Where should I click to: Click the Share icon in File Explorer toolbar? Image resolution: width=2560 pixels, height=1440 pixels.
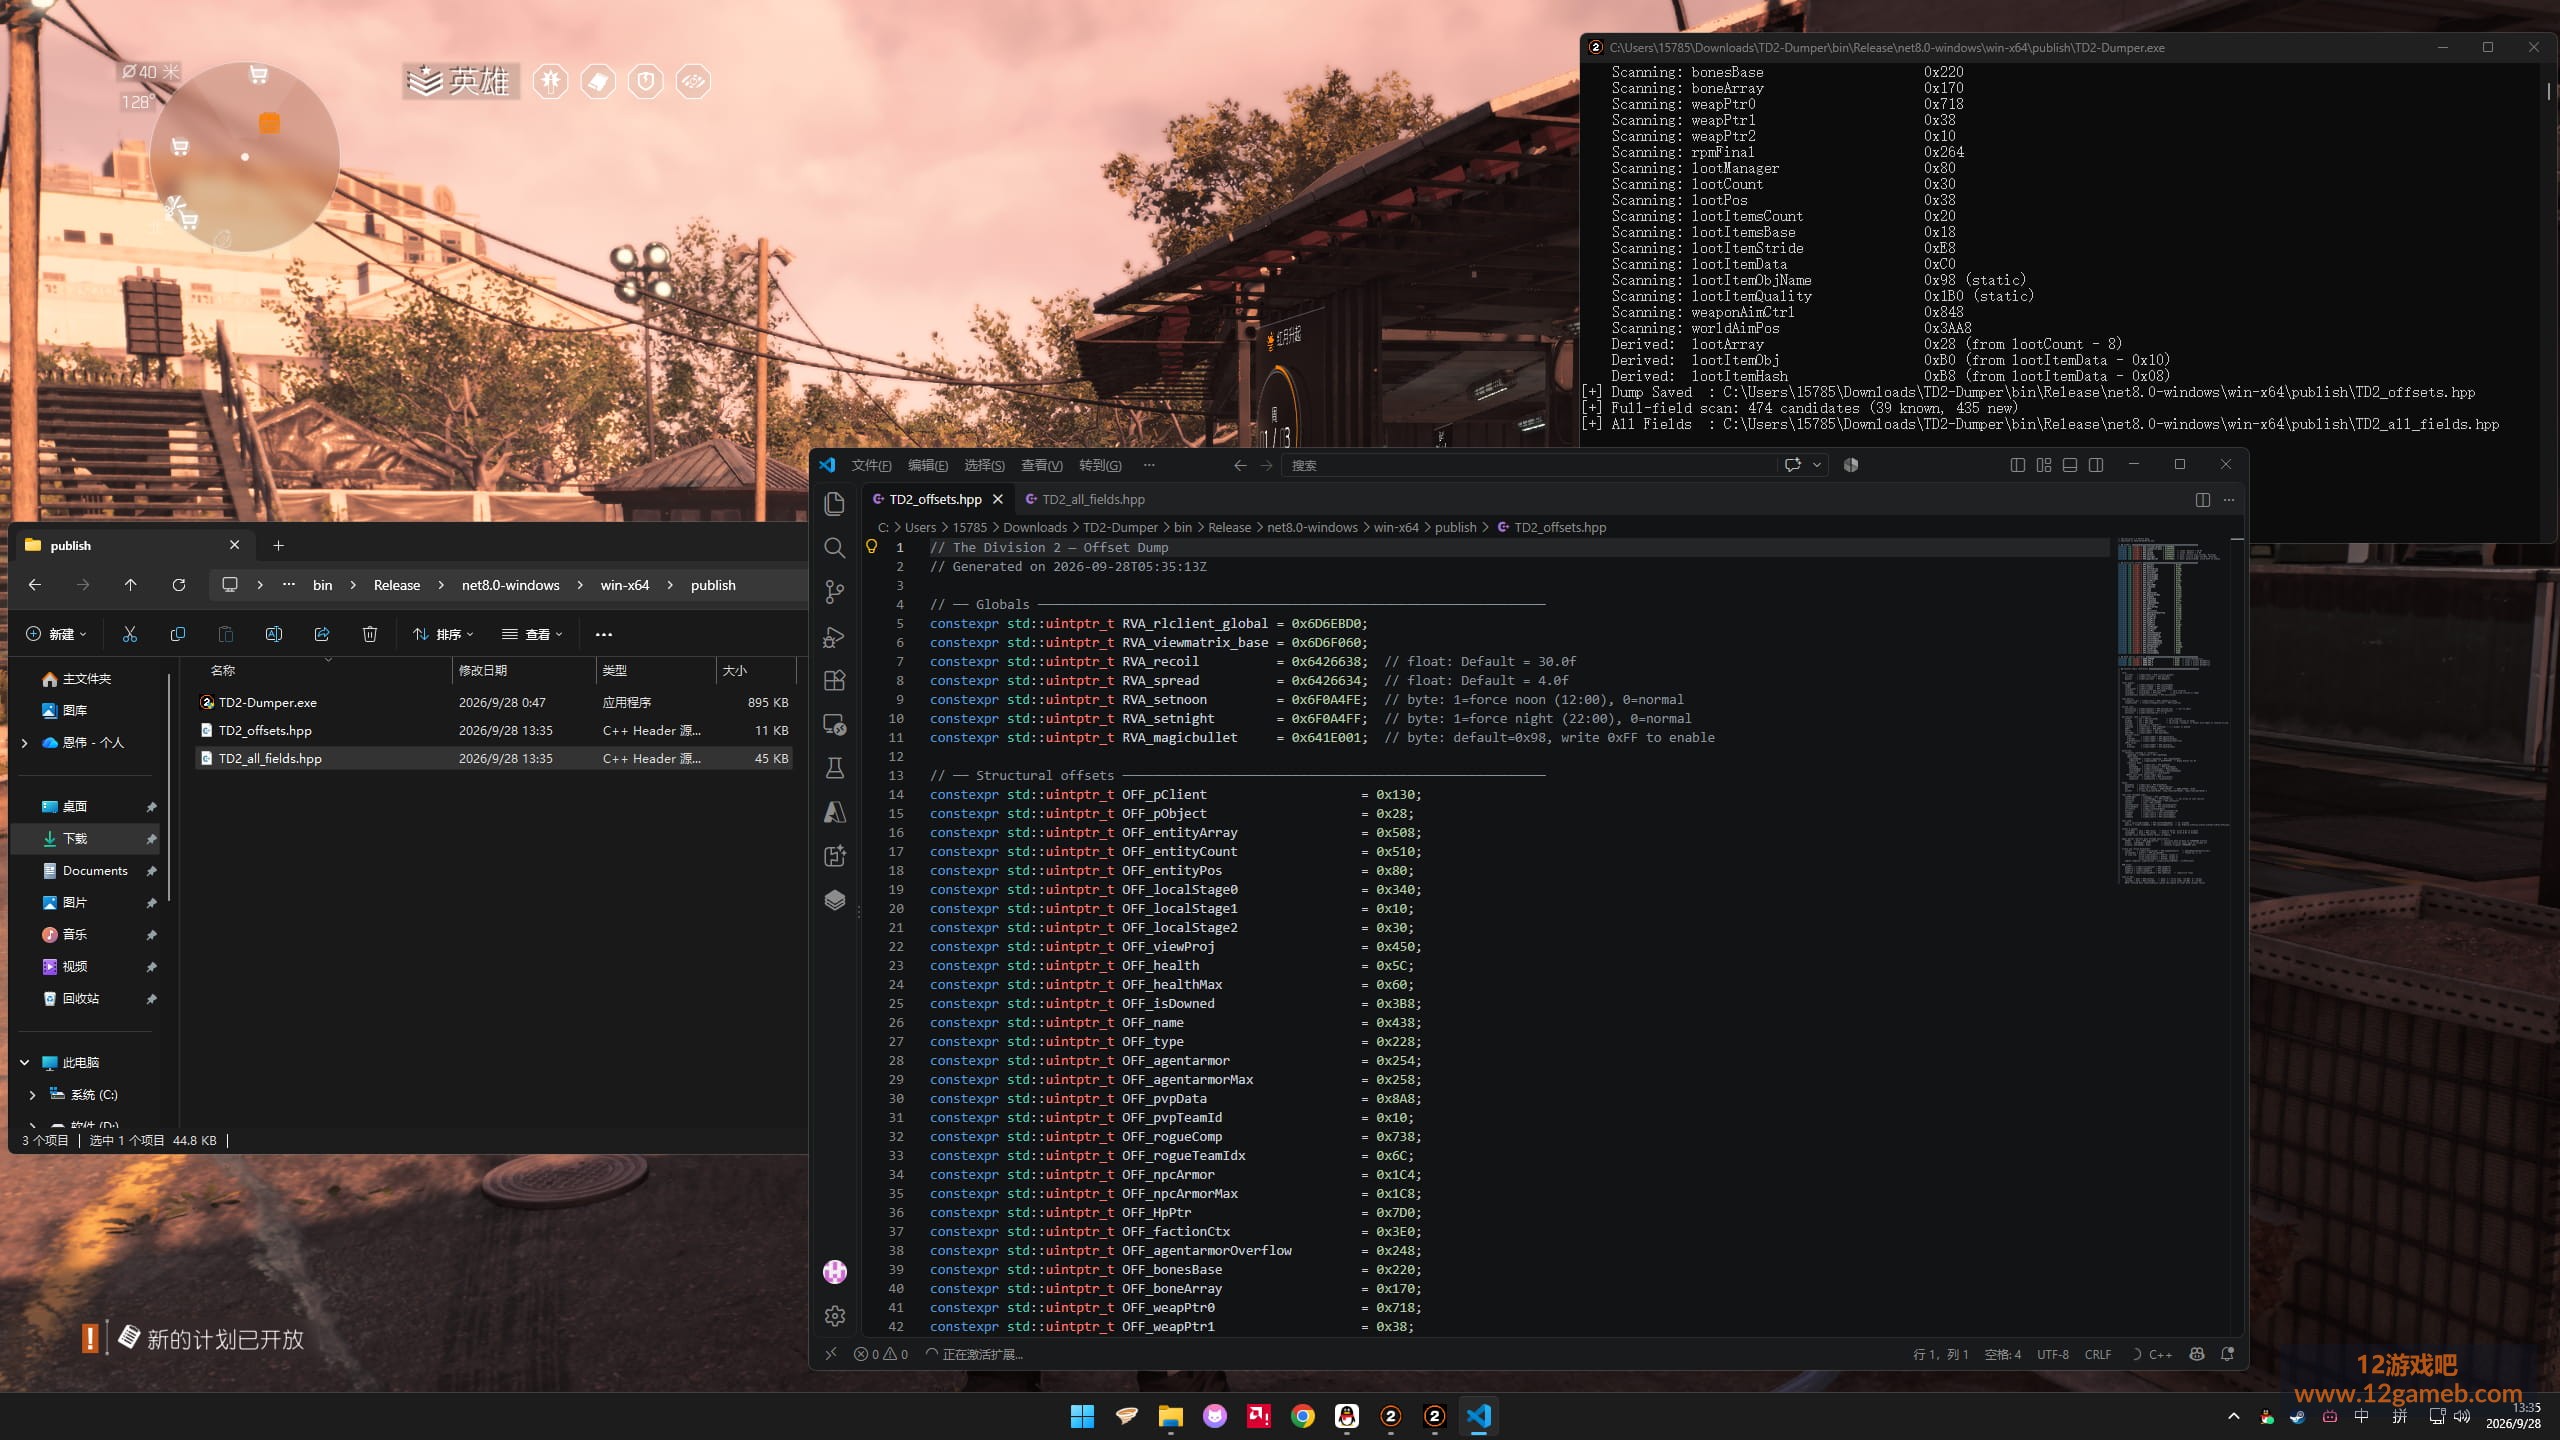(322, 634)
